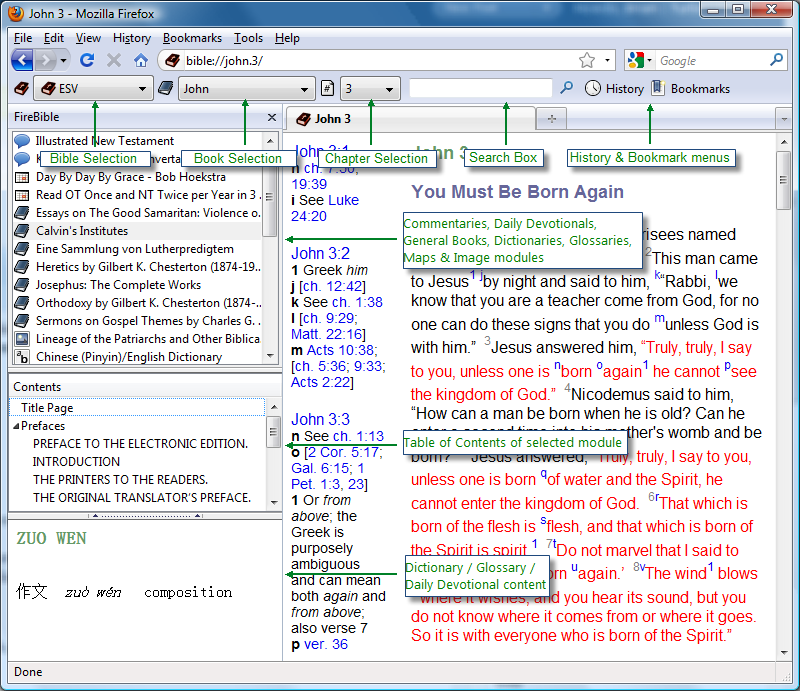Open a new tab with the plus button
The width and height of the screenshot is (800, 691).
pyautogui.click(x=552, y=118)
